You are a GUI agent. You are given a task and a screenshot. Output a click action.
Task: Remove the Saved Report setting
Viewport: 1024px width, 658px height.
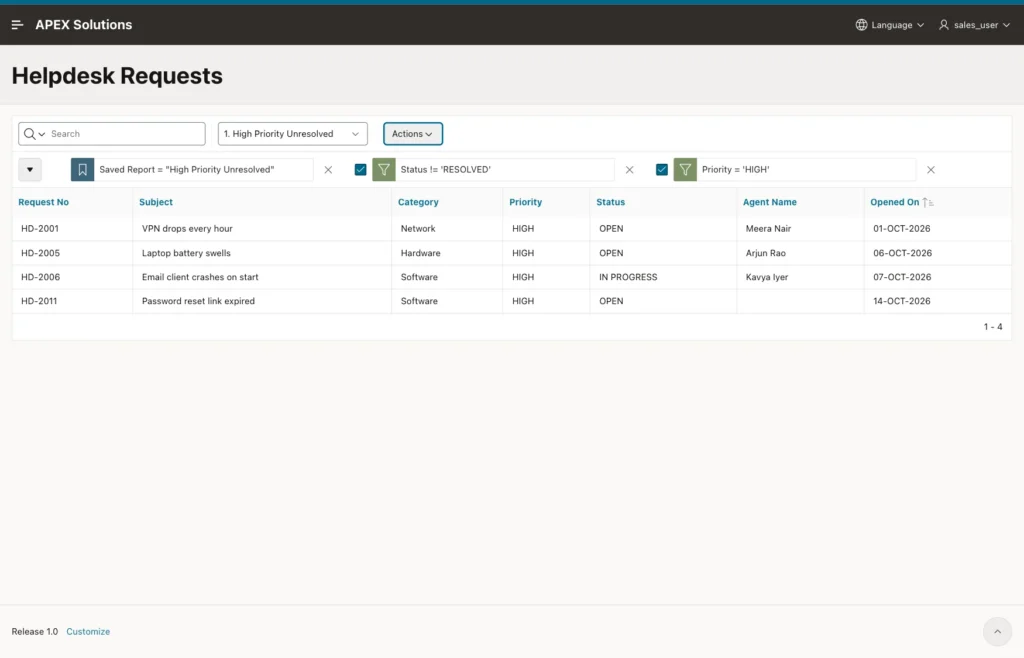click(328, 170)
